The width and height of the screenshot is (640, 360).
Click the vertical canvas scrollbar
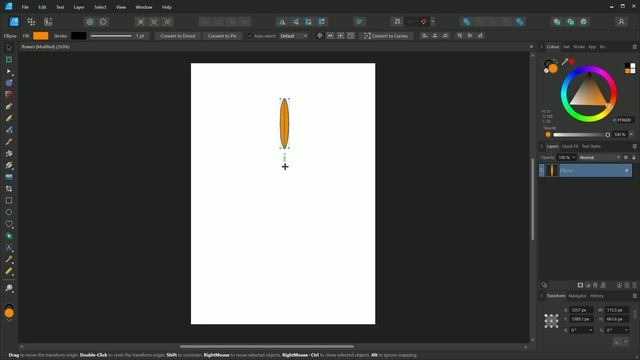tap(532, 199)
